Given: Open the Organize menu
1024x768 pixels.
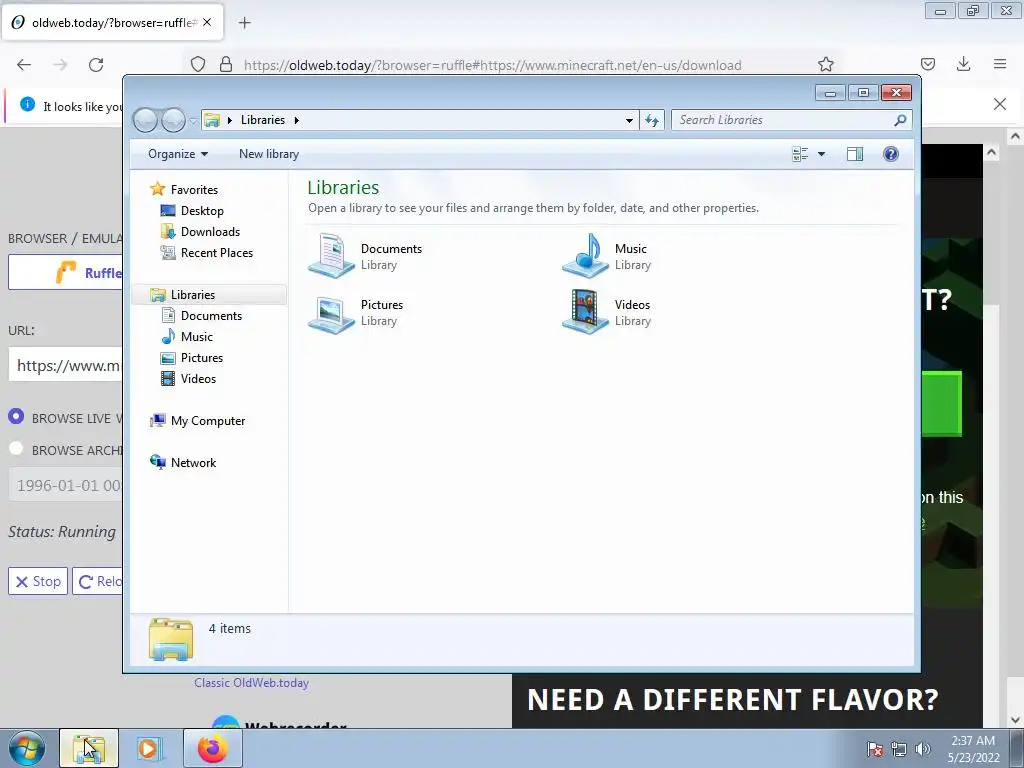Looking at the screenshot, I should click(x=178, y=154).
